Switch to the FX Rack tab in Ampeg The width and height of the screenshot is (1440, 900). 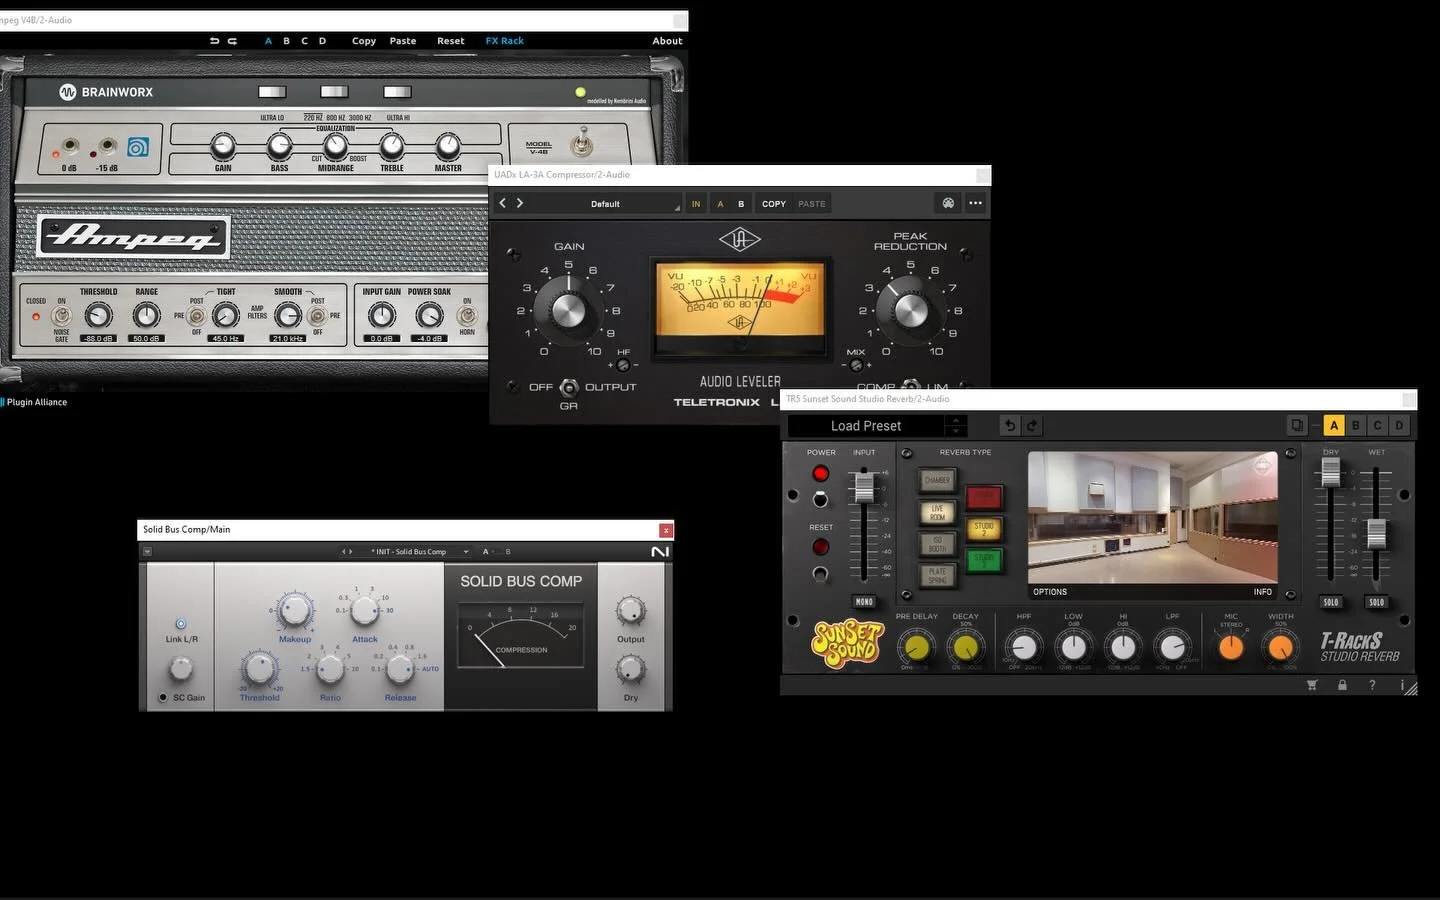504,41
